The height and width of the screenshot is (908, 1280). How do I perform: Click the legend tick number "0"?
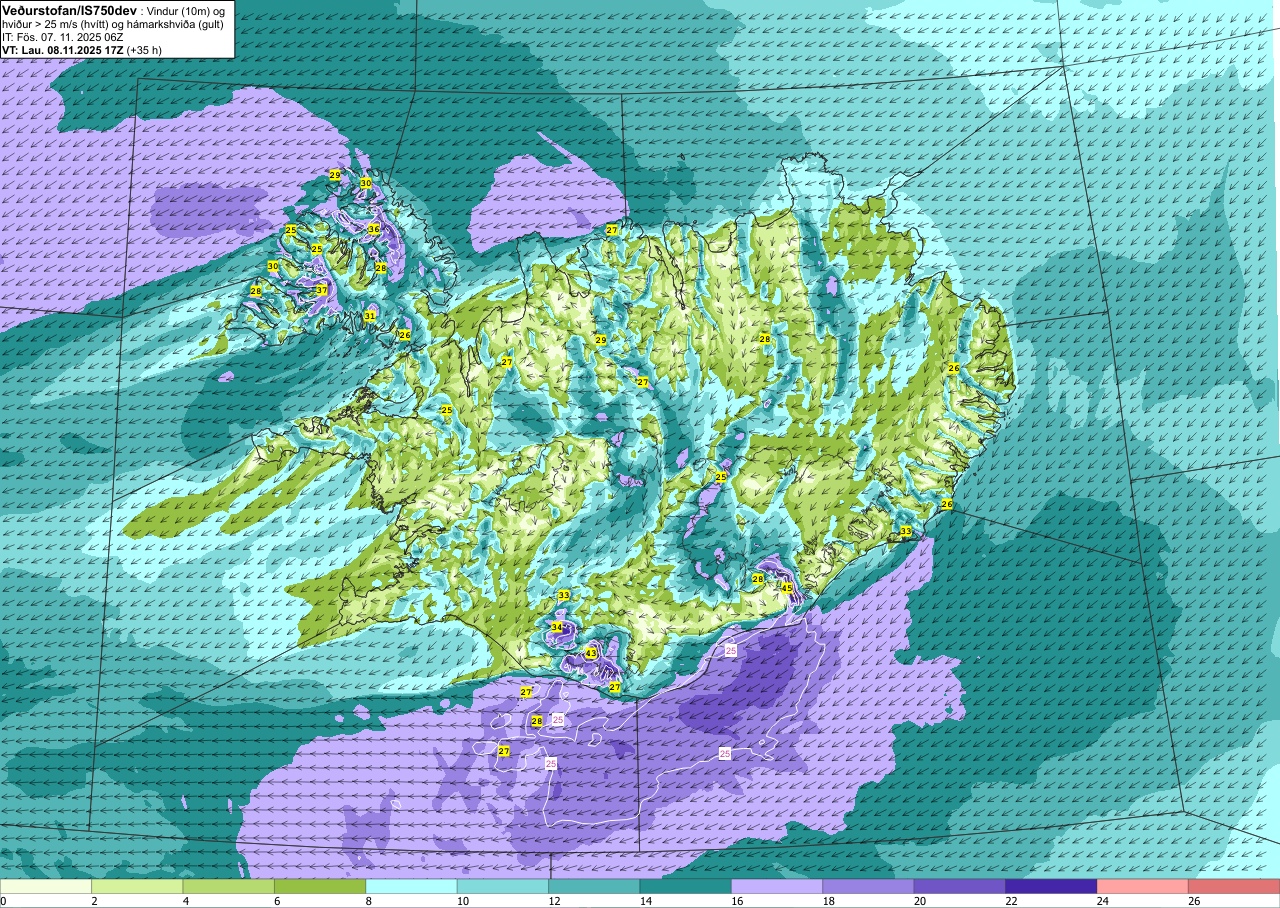[x=4, y=901]
